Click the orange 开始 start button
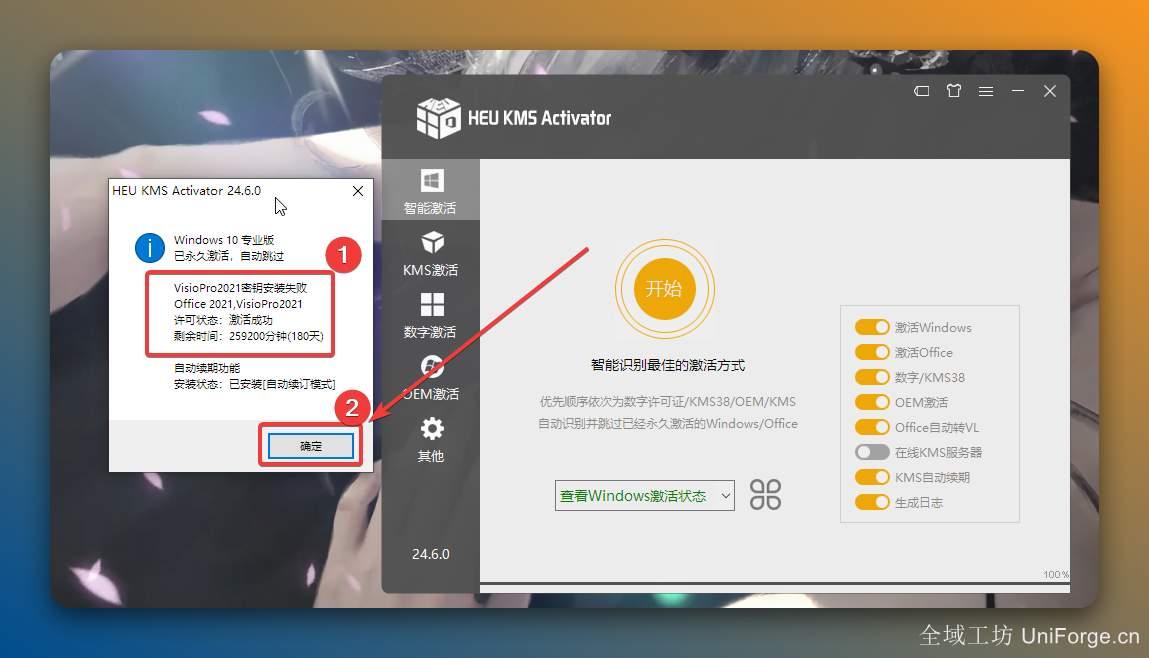 pos(665,289)
